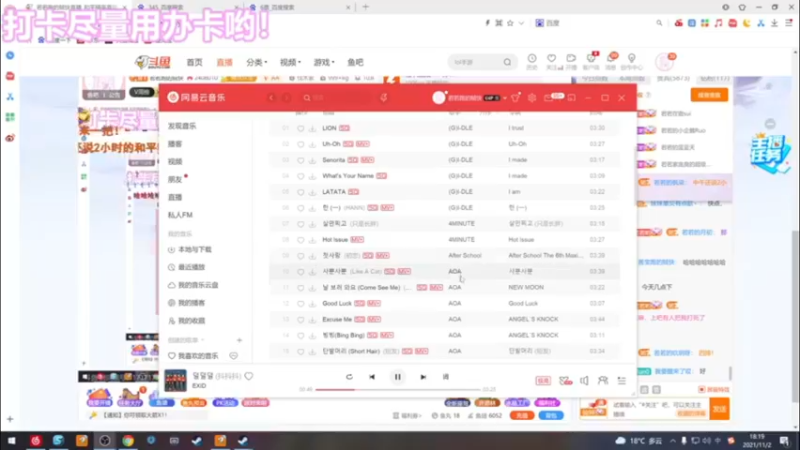Download the song Short Hair
Image resolution: width=800 pixels, height=450 pixels.
(312, 352)
